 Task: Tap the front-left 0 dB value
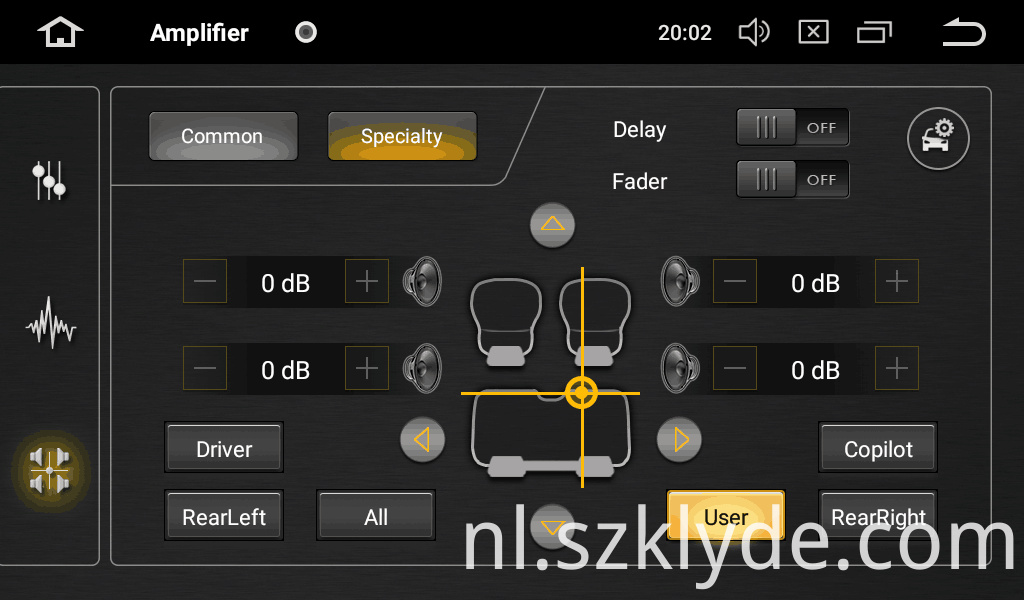click(285, 283)
